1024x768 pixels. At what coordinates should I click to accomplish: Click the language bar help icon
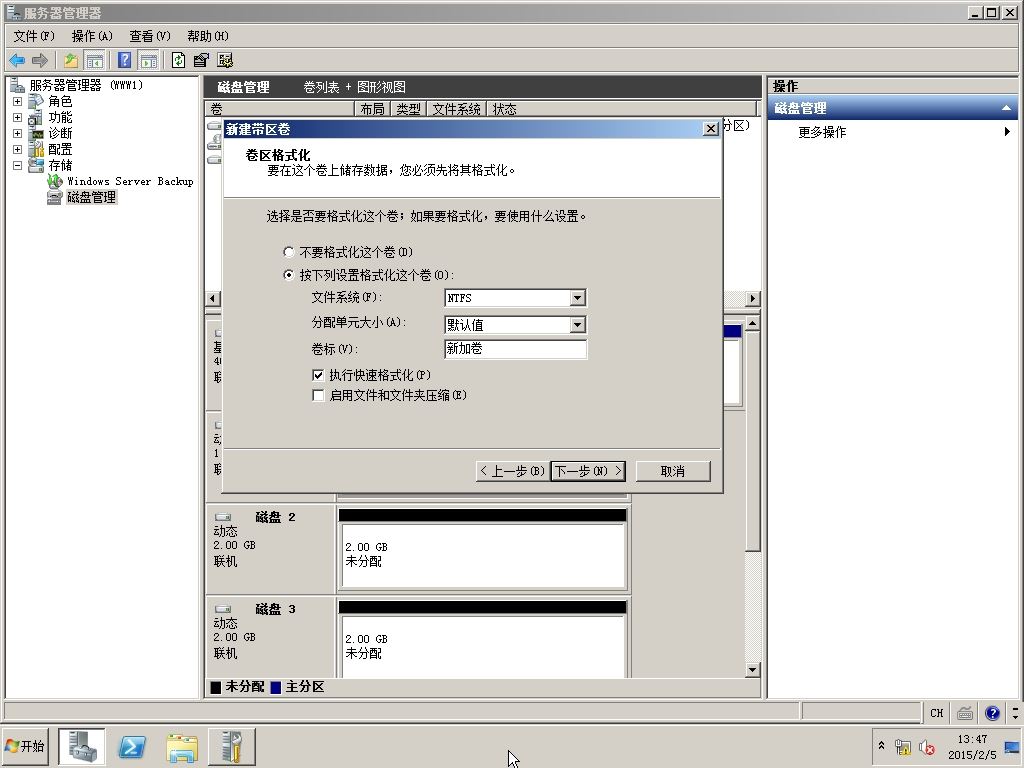992,713
